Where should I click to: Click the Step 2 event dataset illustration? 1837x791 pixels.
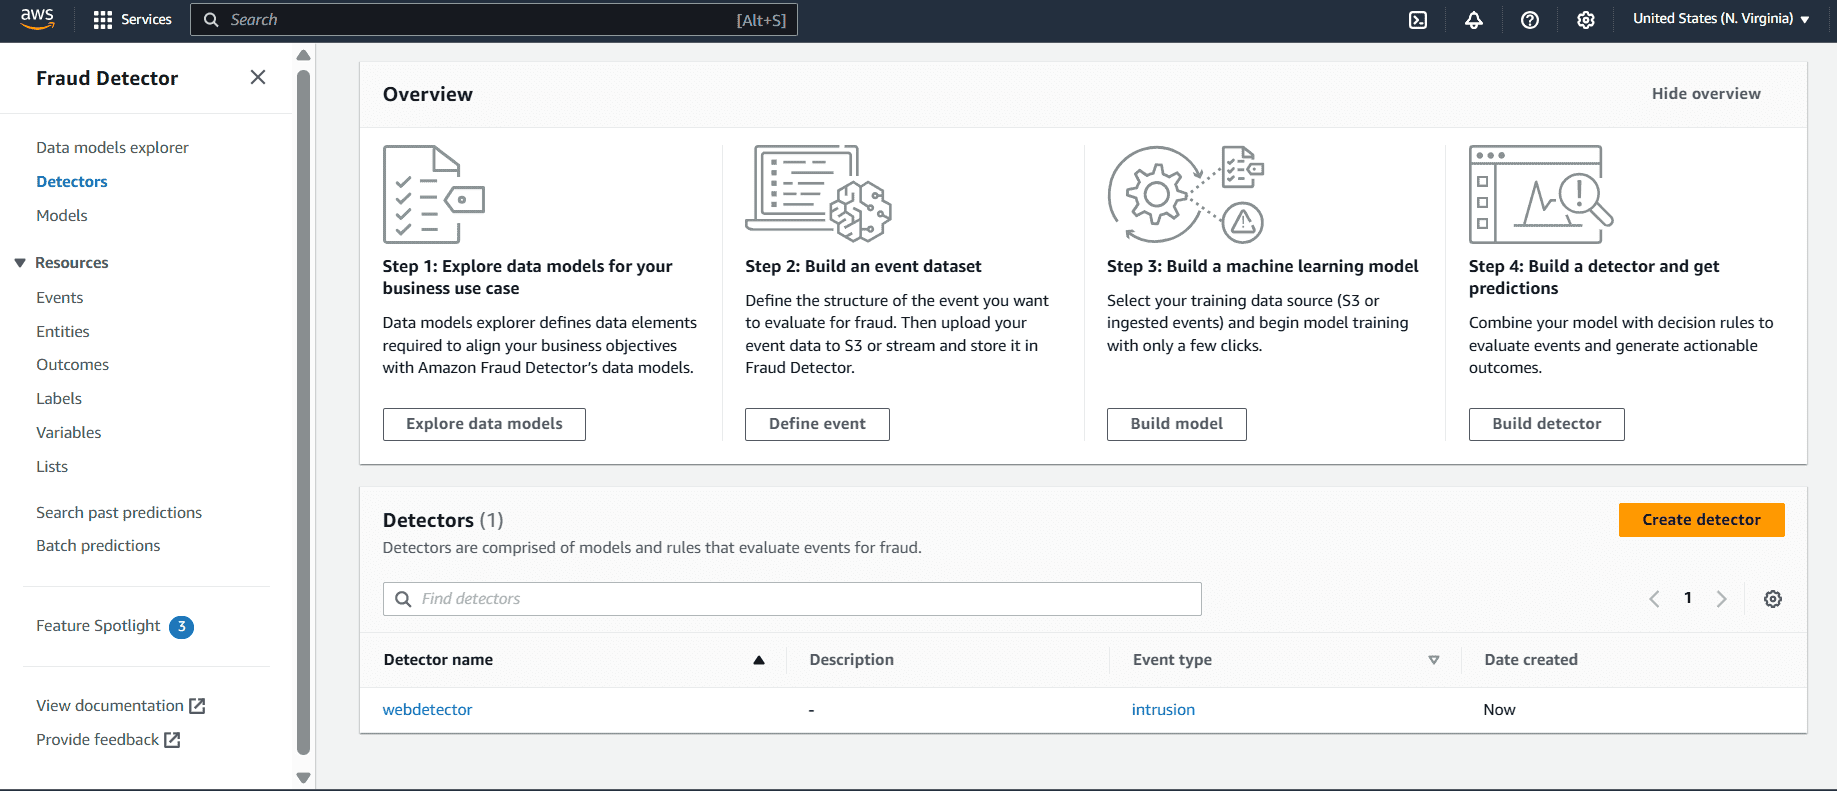coord(818,194)
